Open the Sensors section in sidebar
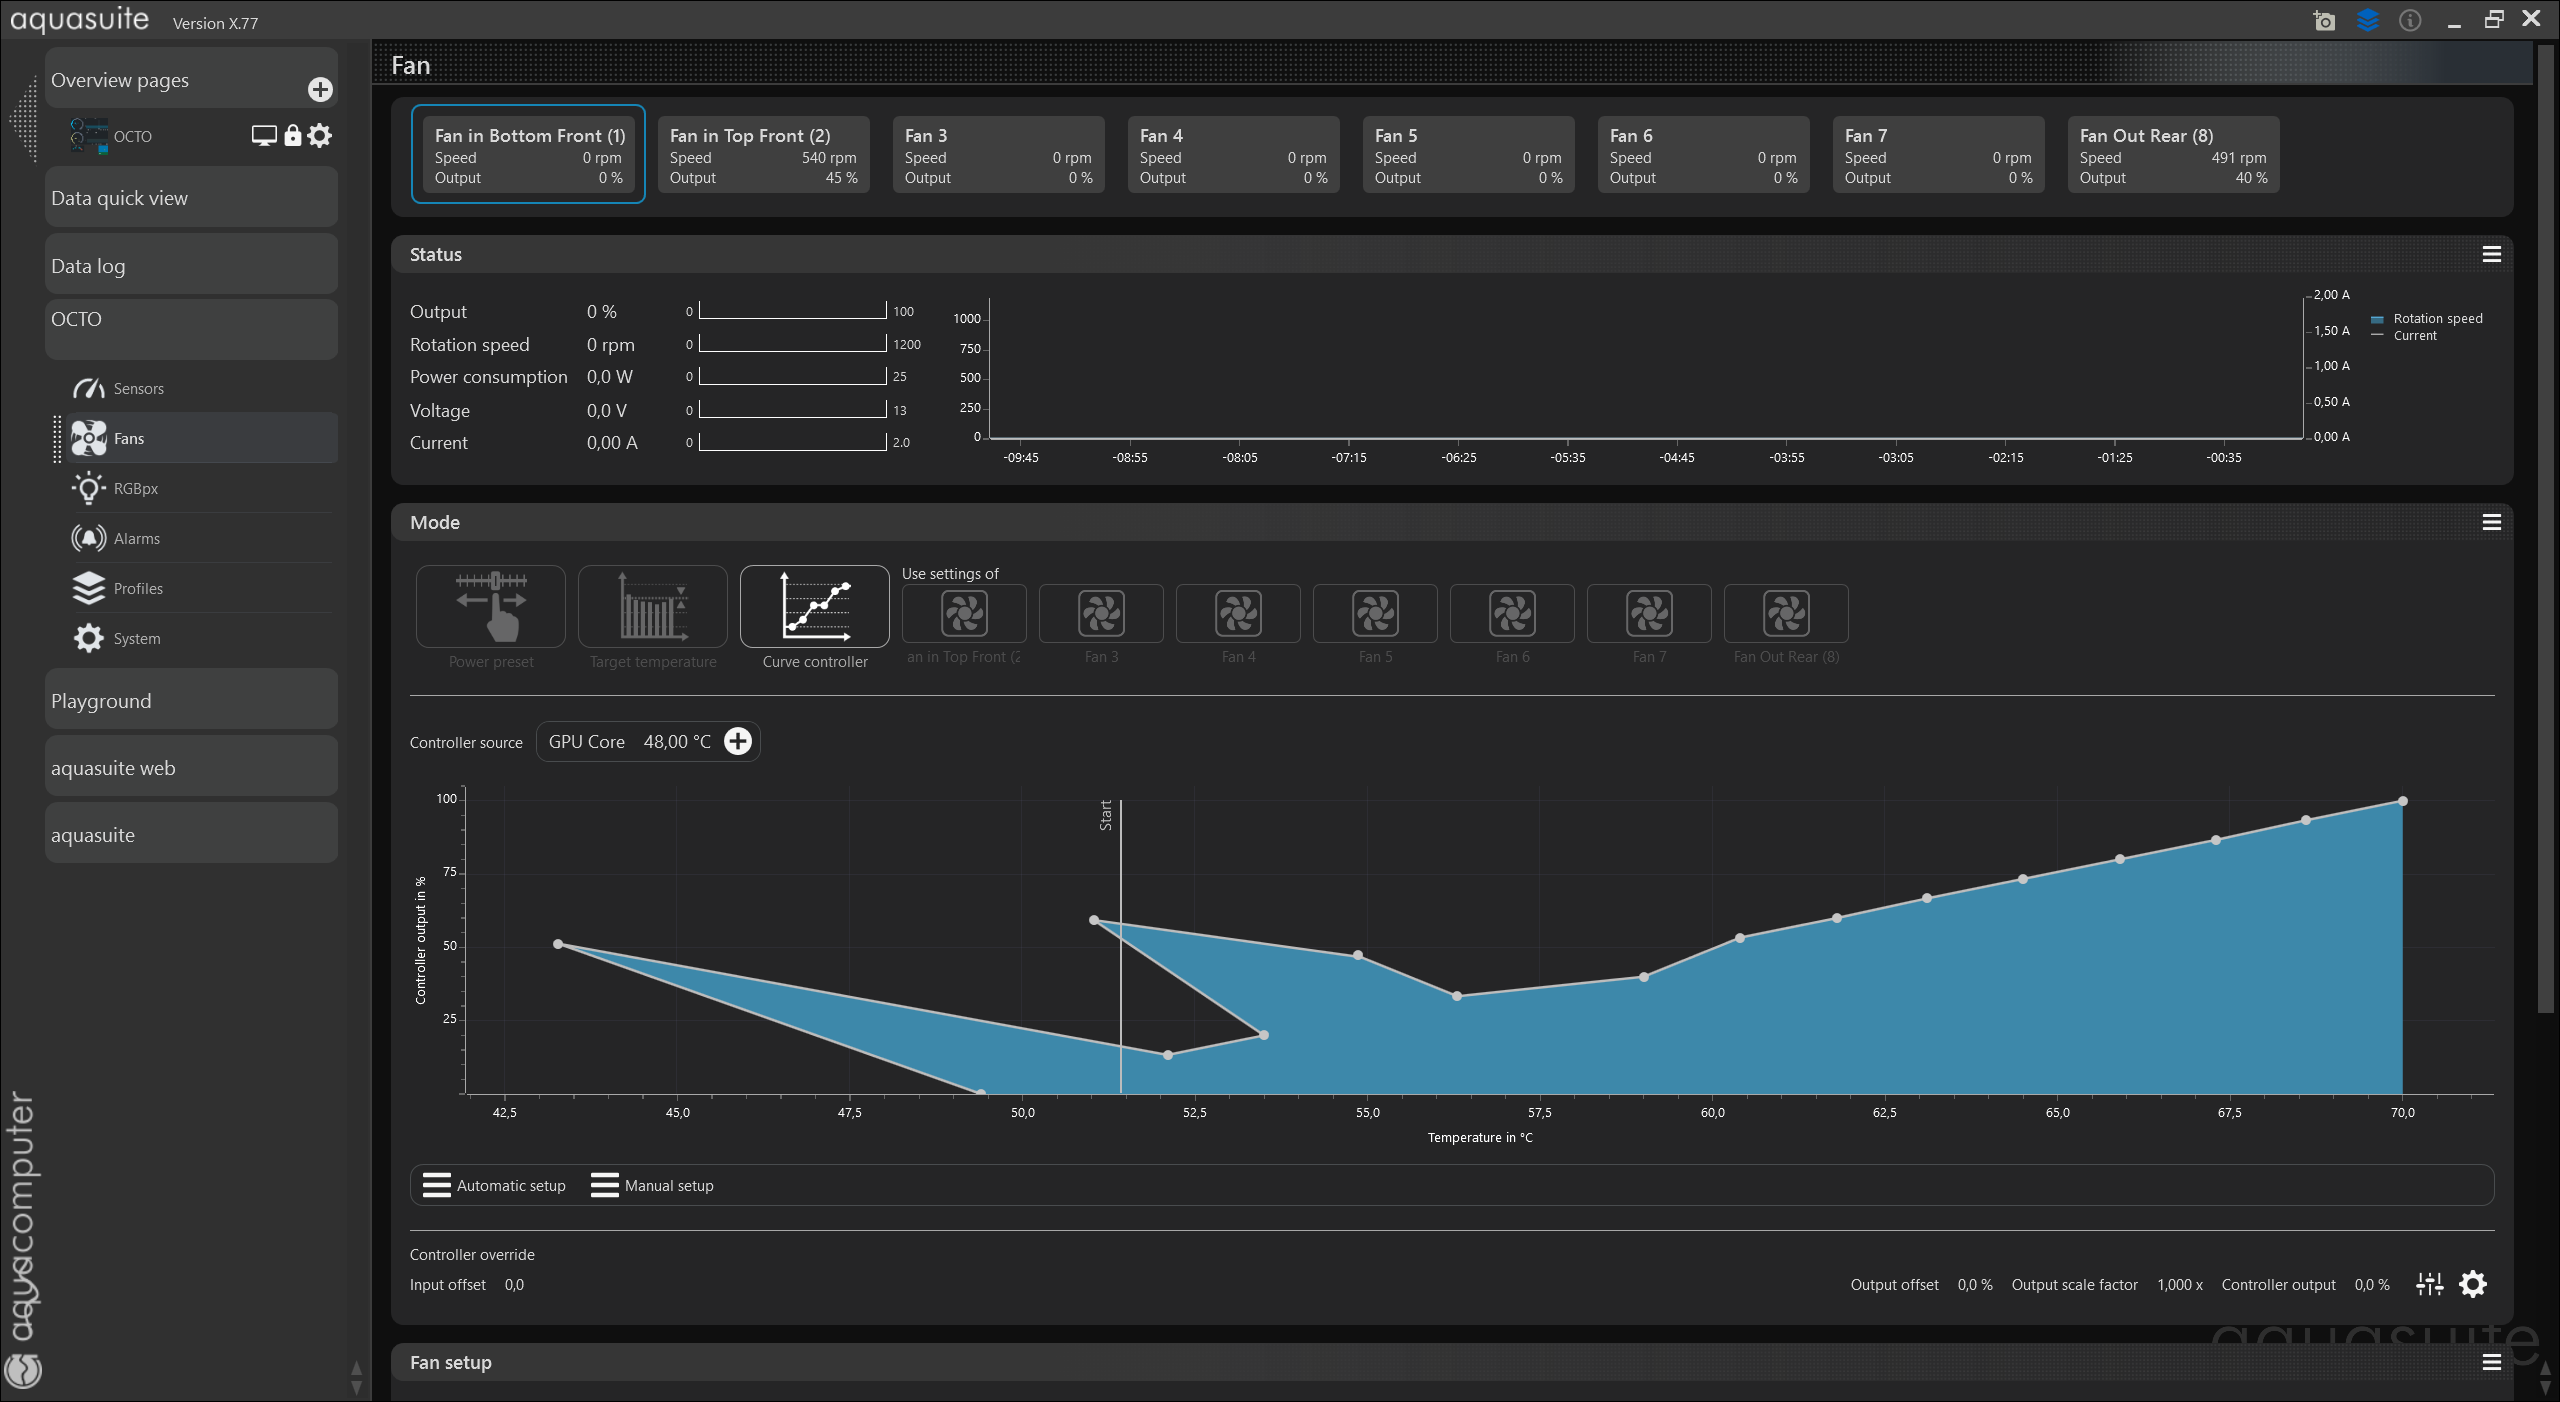Image resolution: width=2560 pixels, height=1402 pixels. (x=138, y=388)
